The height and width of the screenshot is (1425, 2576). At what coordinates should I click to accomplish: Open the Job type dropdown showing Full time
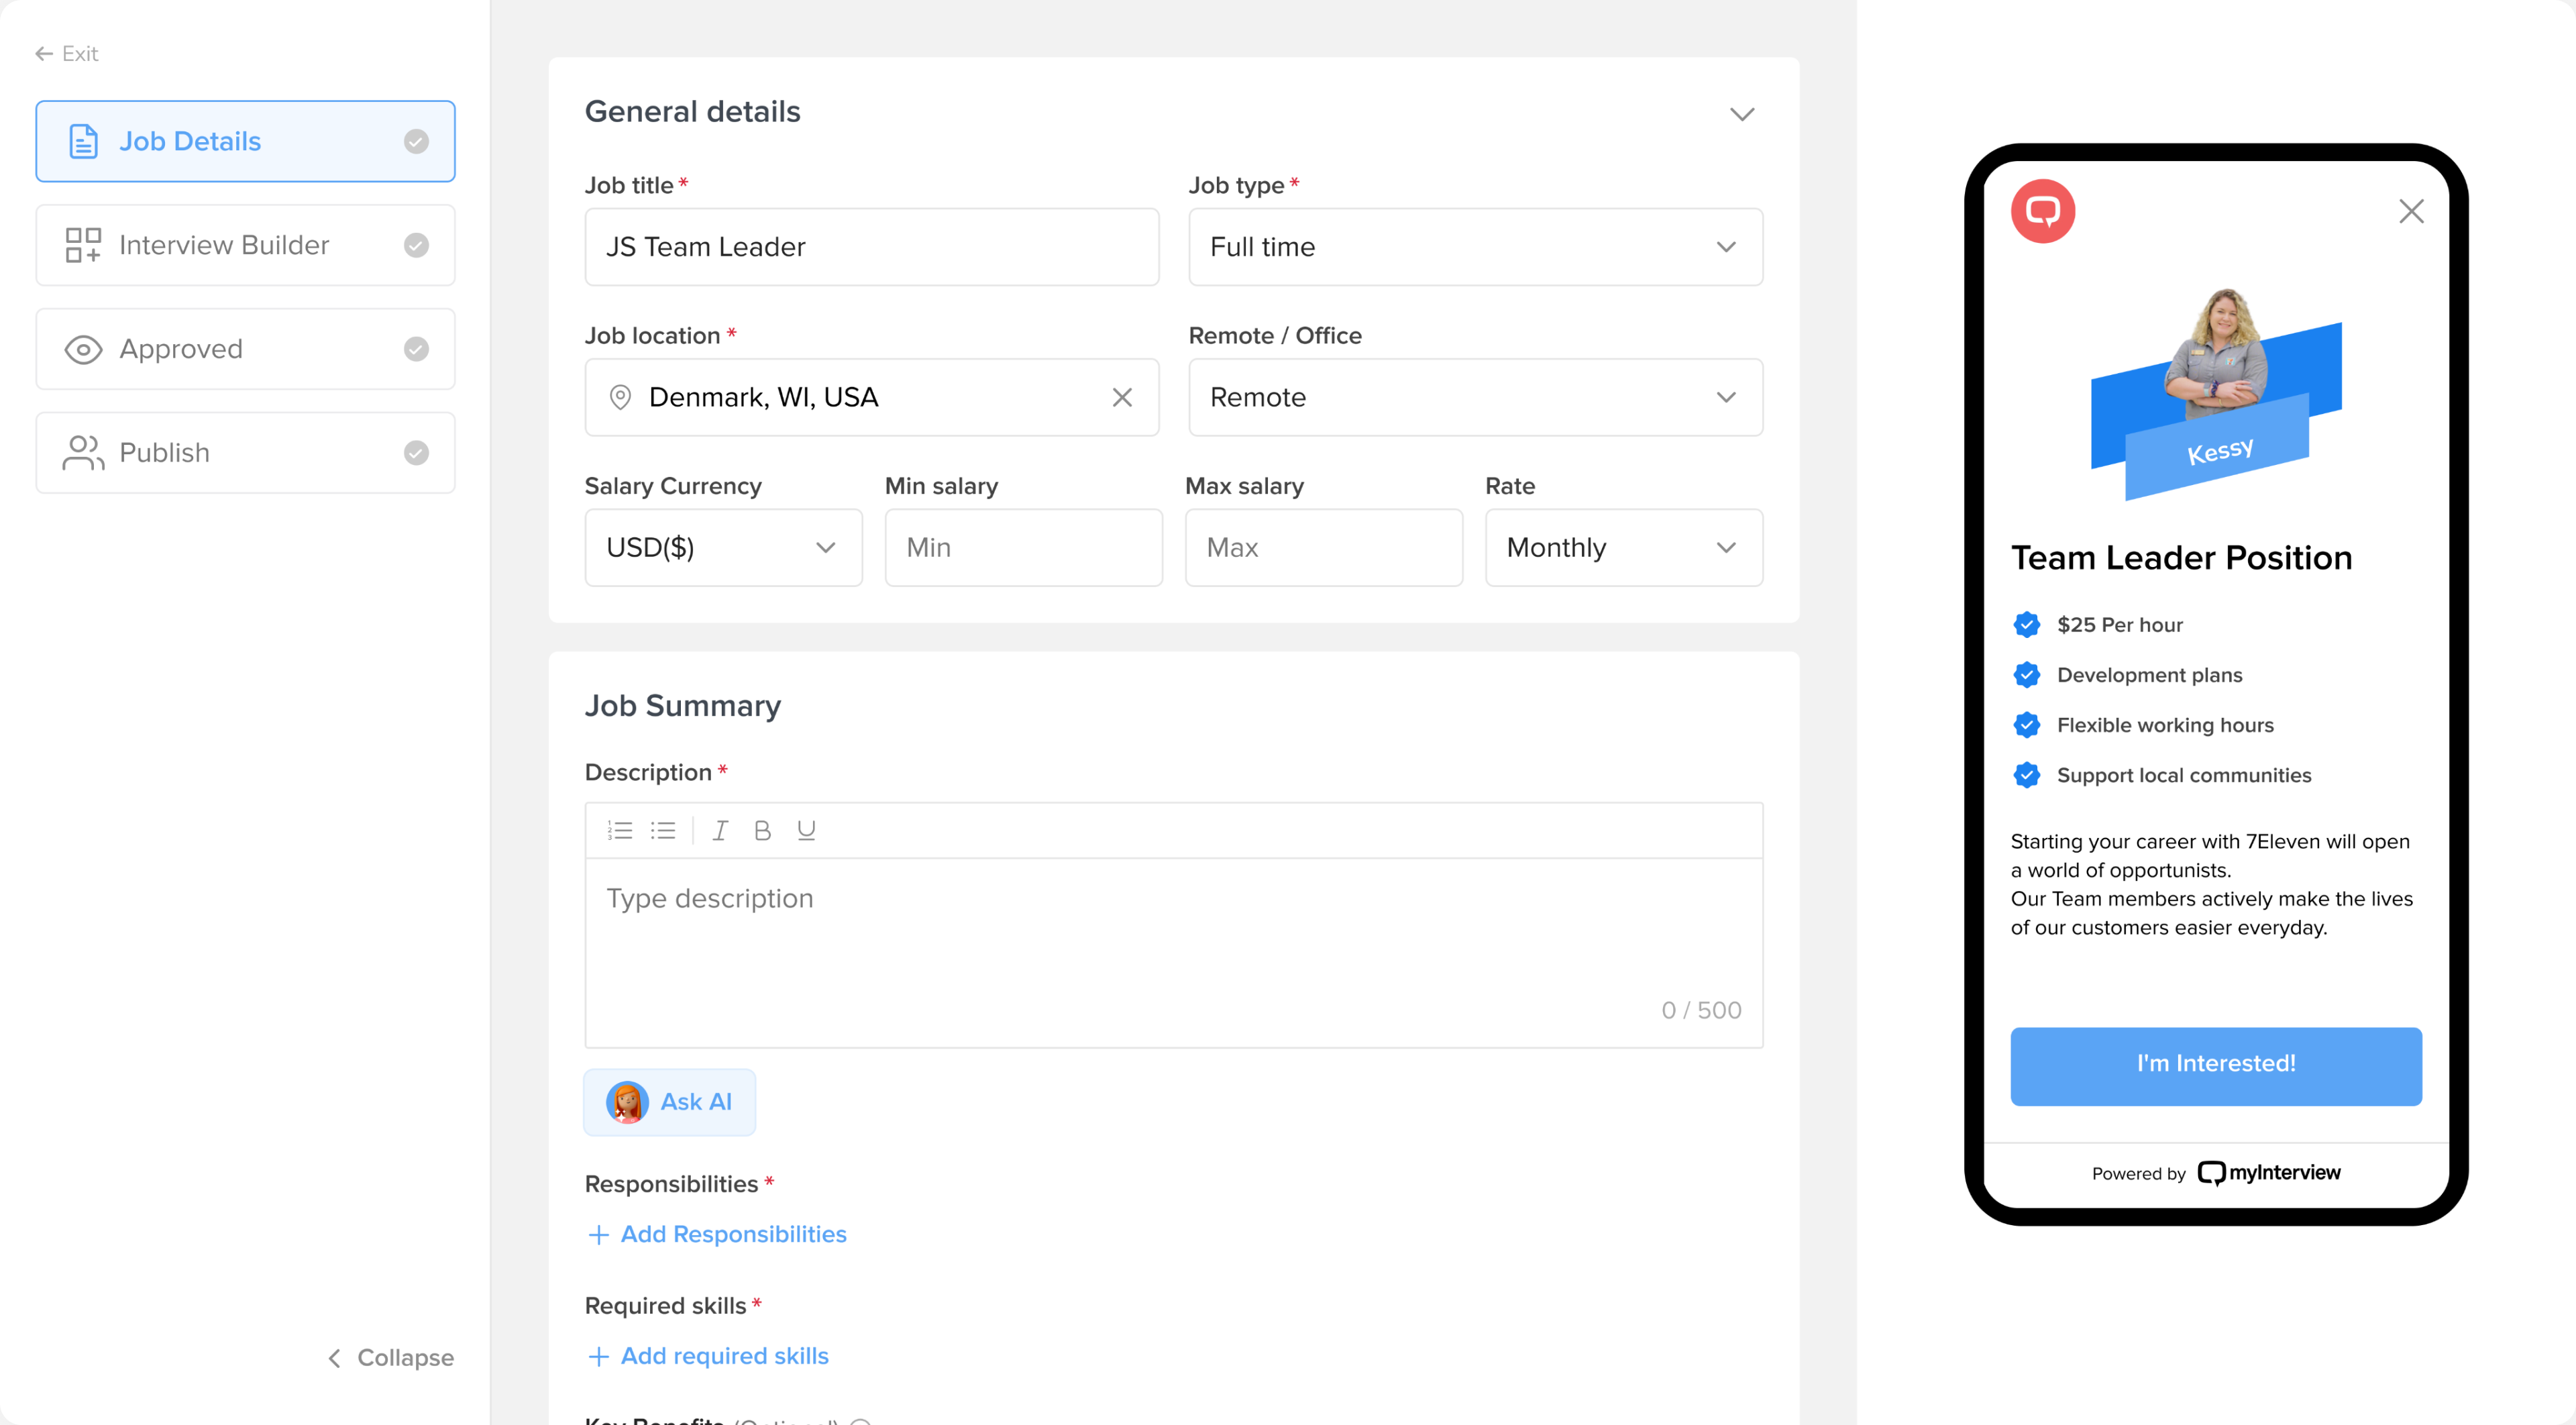[x=1475, y=247]
